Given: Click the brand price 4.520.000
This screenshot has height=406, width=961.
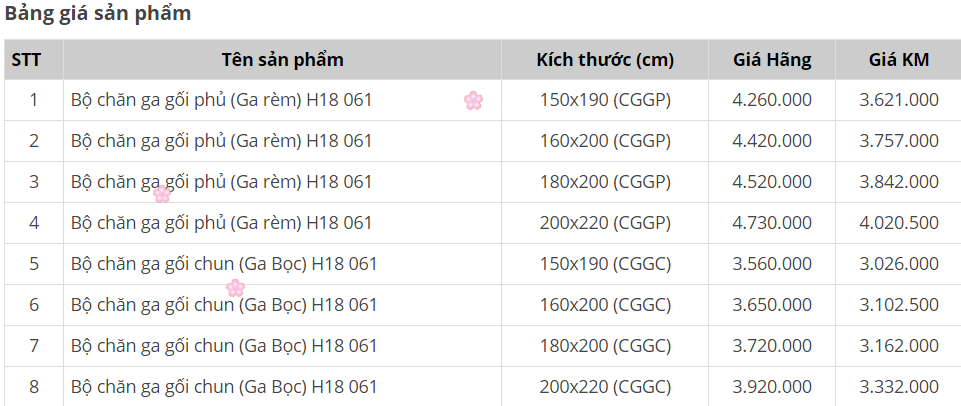Looking at the screenshot, I should (771, 182).
